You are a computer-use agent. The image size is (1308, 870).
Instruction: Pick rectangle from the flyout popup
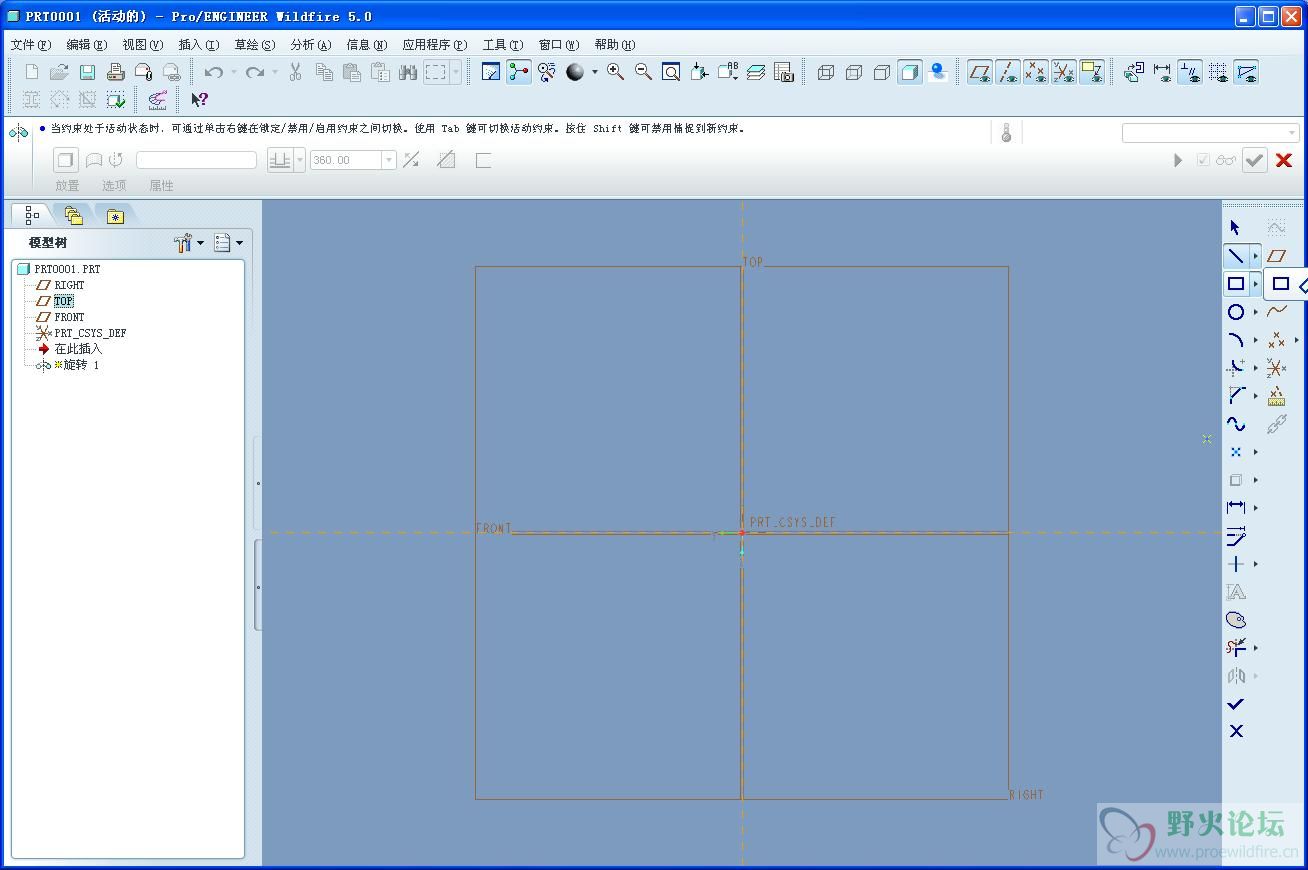1280,284
